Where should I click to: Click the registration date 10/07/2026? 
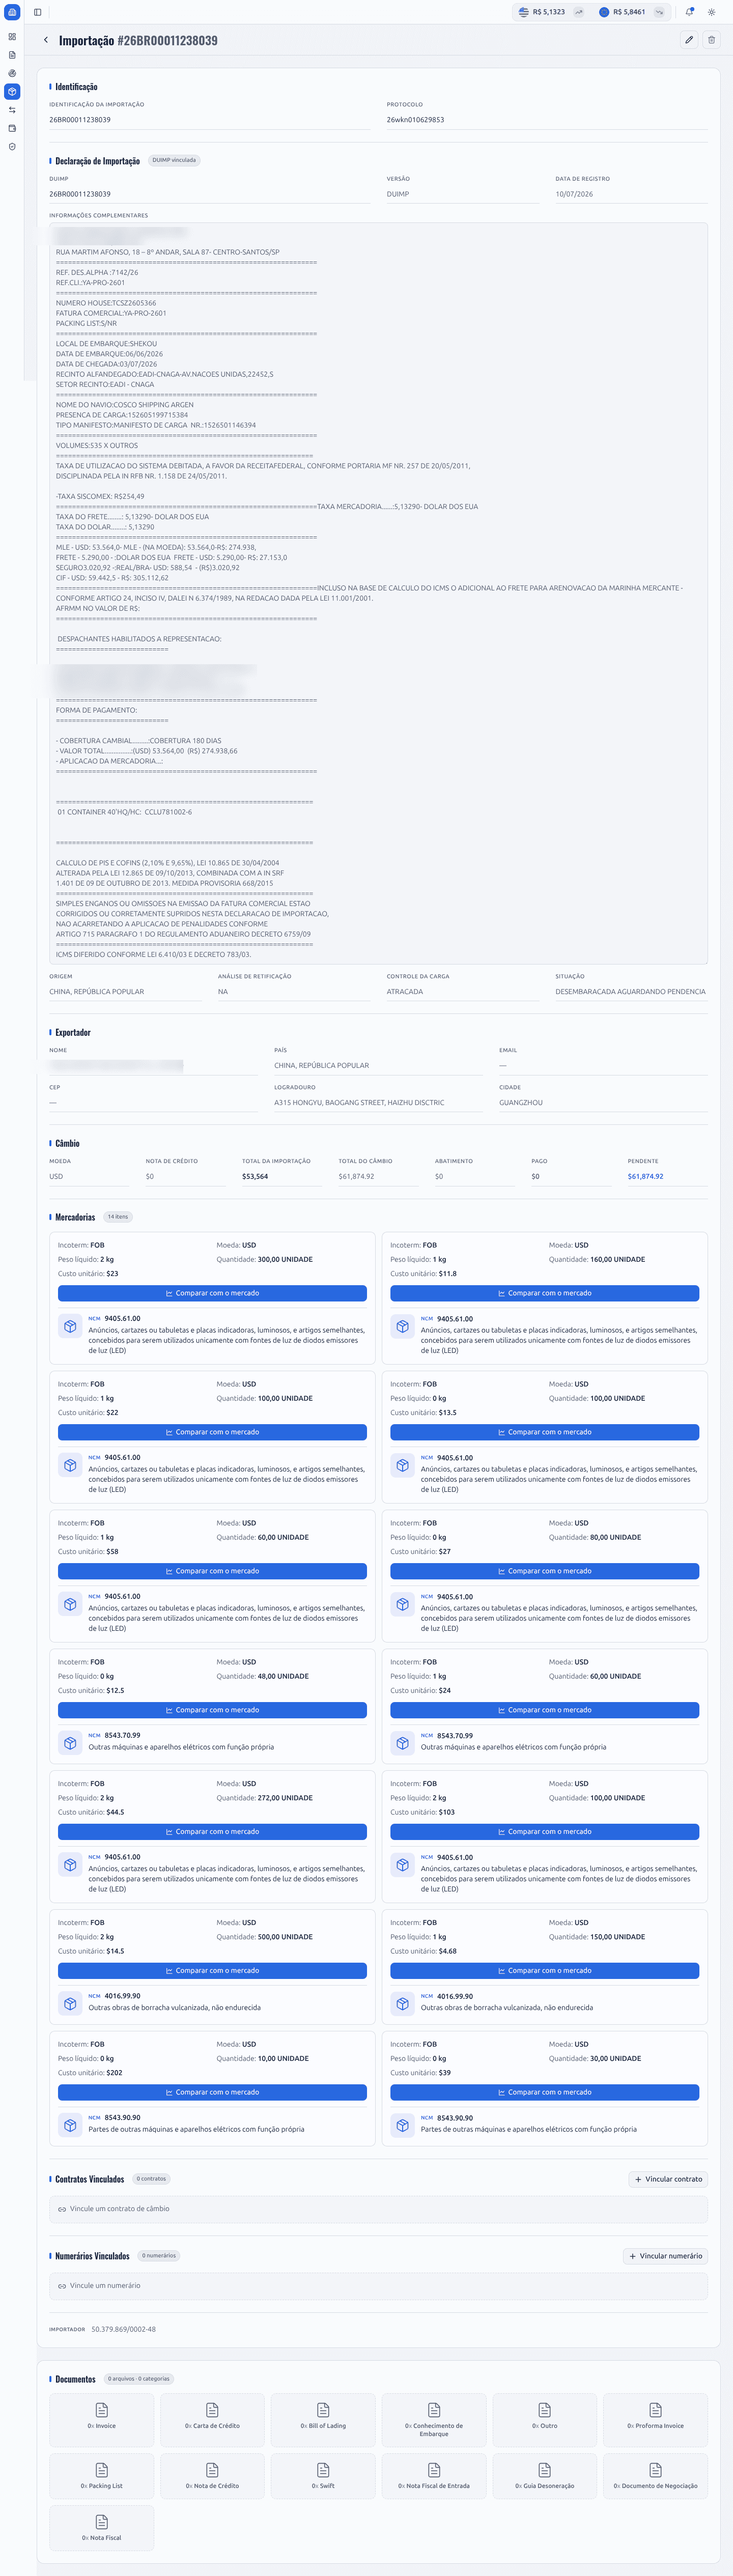574,194
